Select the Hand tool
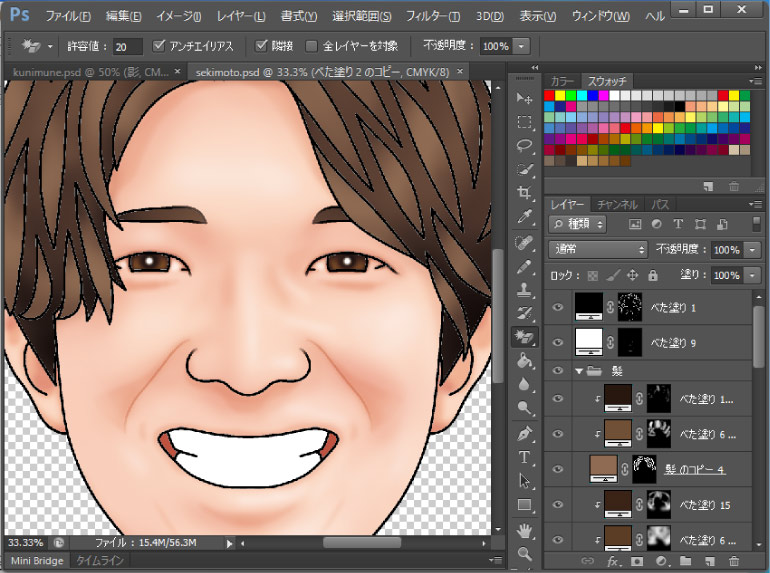Viewport: 770px width, 573px height. 524,529
